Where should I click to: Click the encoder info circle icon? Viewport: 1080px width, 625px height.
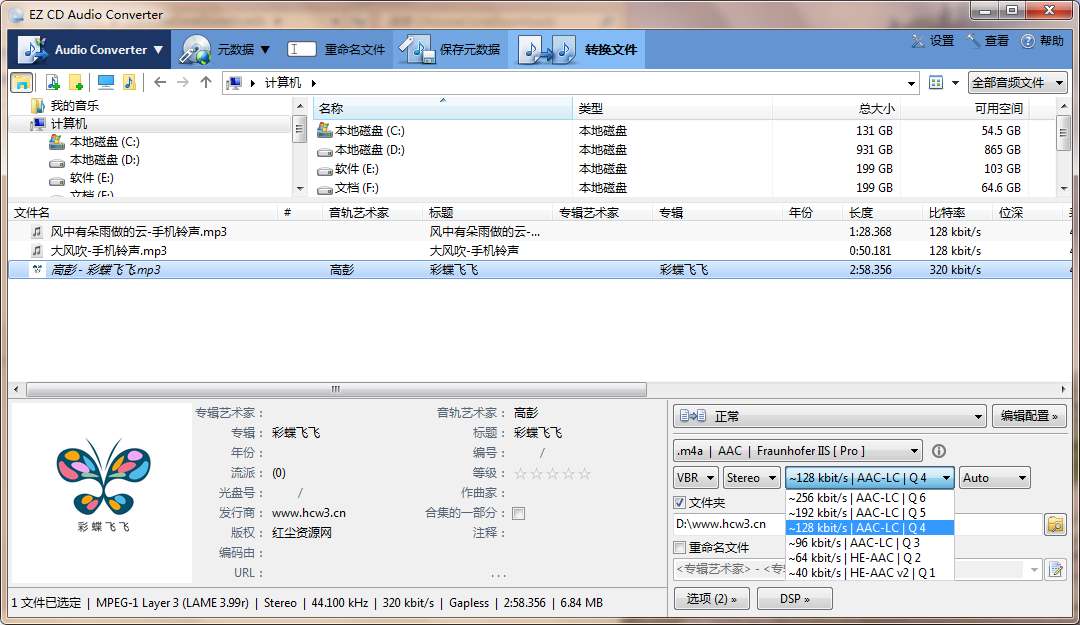[x=938, y=450]
